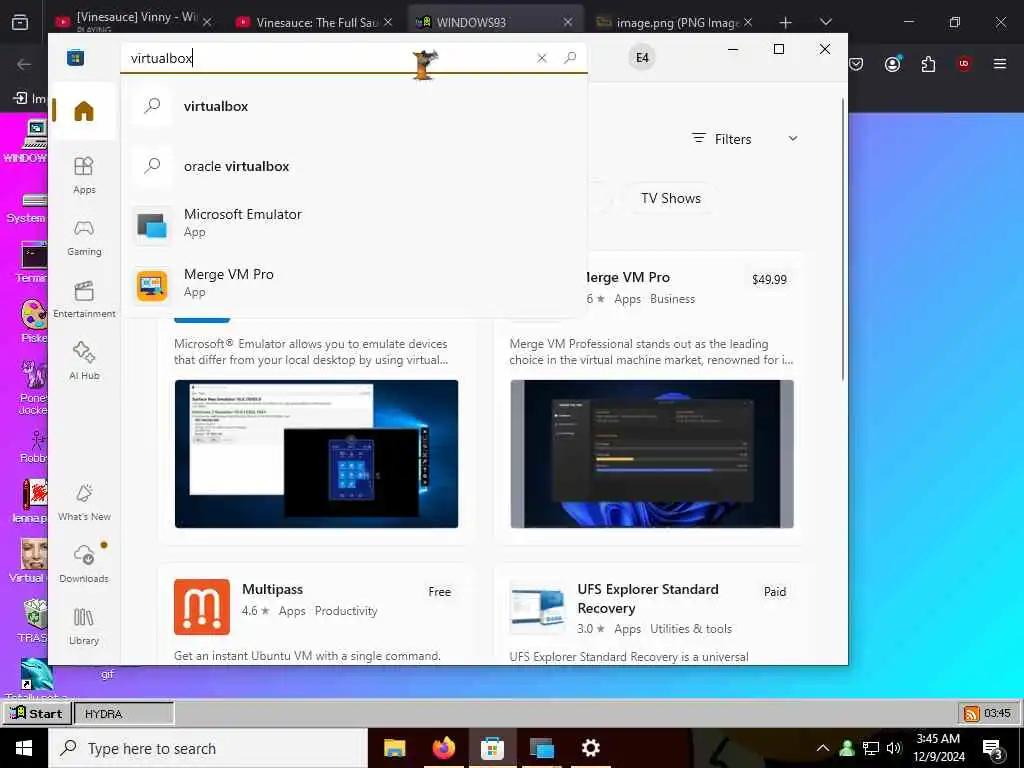Click the Free label on Multipass
The image size is (1024, 768).
pos(440,592)
